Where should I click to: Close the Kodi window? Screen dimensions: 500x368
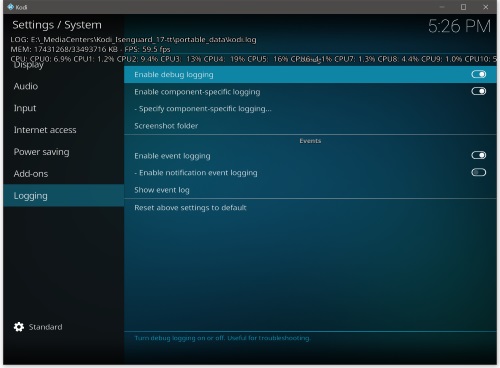[x=486, y=7]
